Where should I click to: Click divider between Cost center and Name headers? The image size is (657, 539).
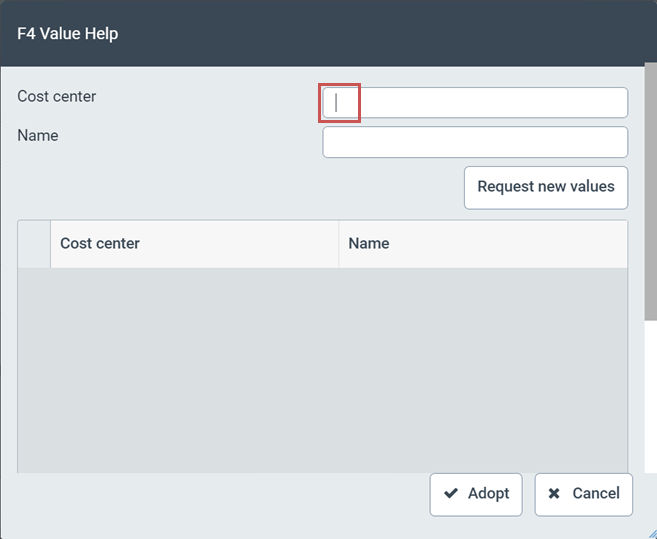coord(339,244)
